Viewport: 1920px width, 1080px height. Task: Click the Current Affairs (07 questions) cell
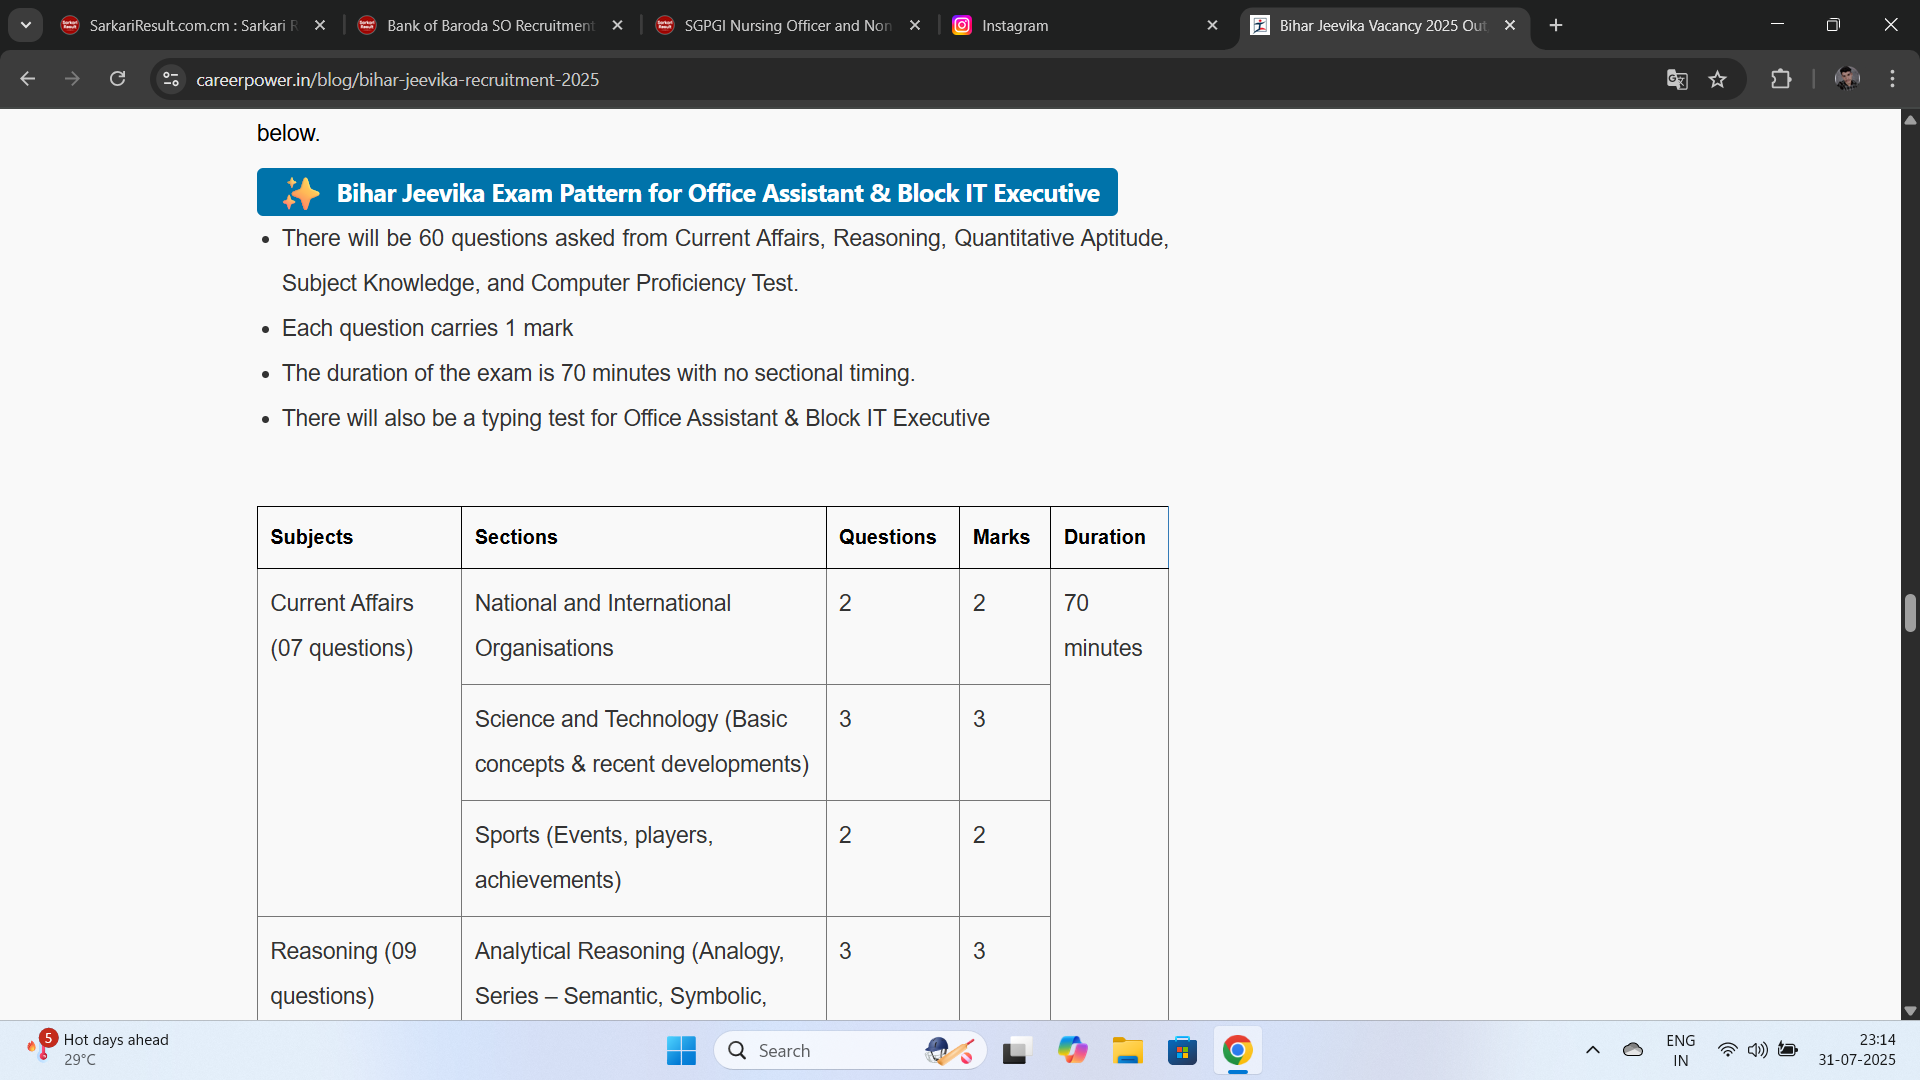click(359, 742)
